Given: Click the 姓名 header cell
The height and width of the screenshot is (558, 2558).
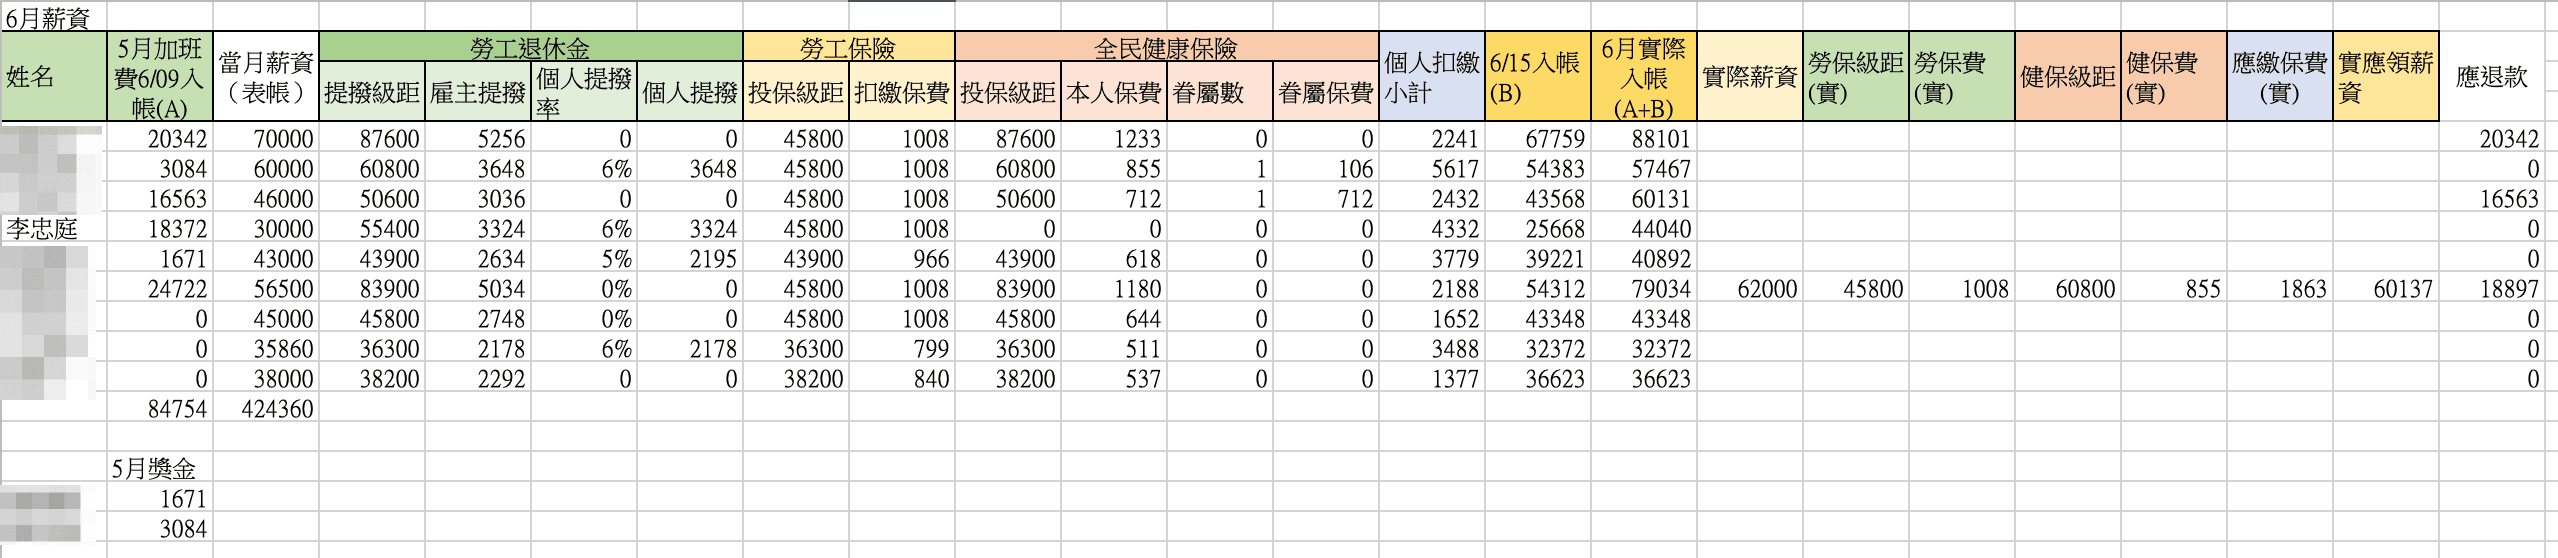Looking at the screenshot, I should pyautogui.click(x=54, y=77).
